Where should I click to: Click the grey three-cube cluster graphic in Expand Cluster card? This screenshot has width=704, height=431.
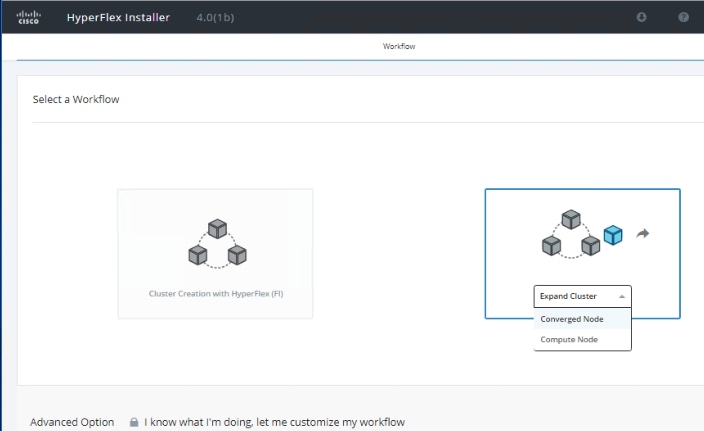pyautogui.click(x=571, y=234)
